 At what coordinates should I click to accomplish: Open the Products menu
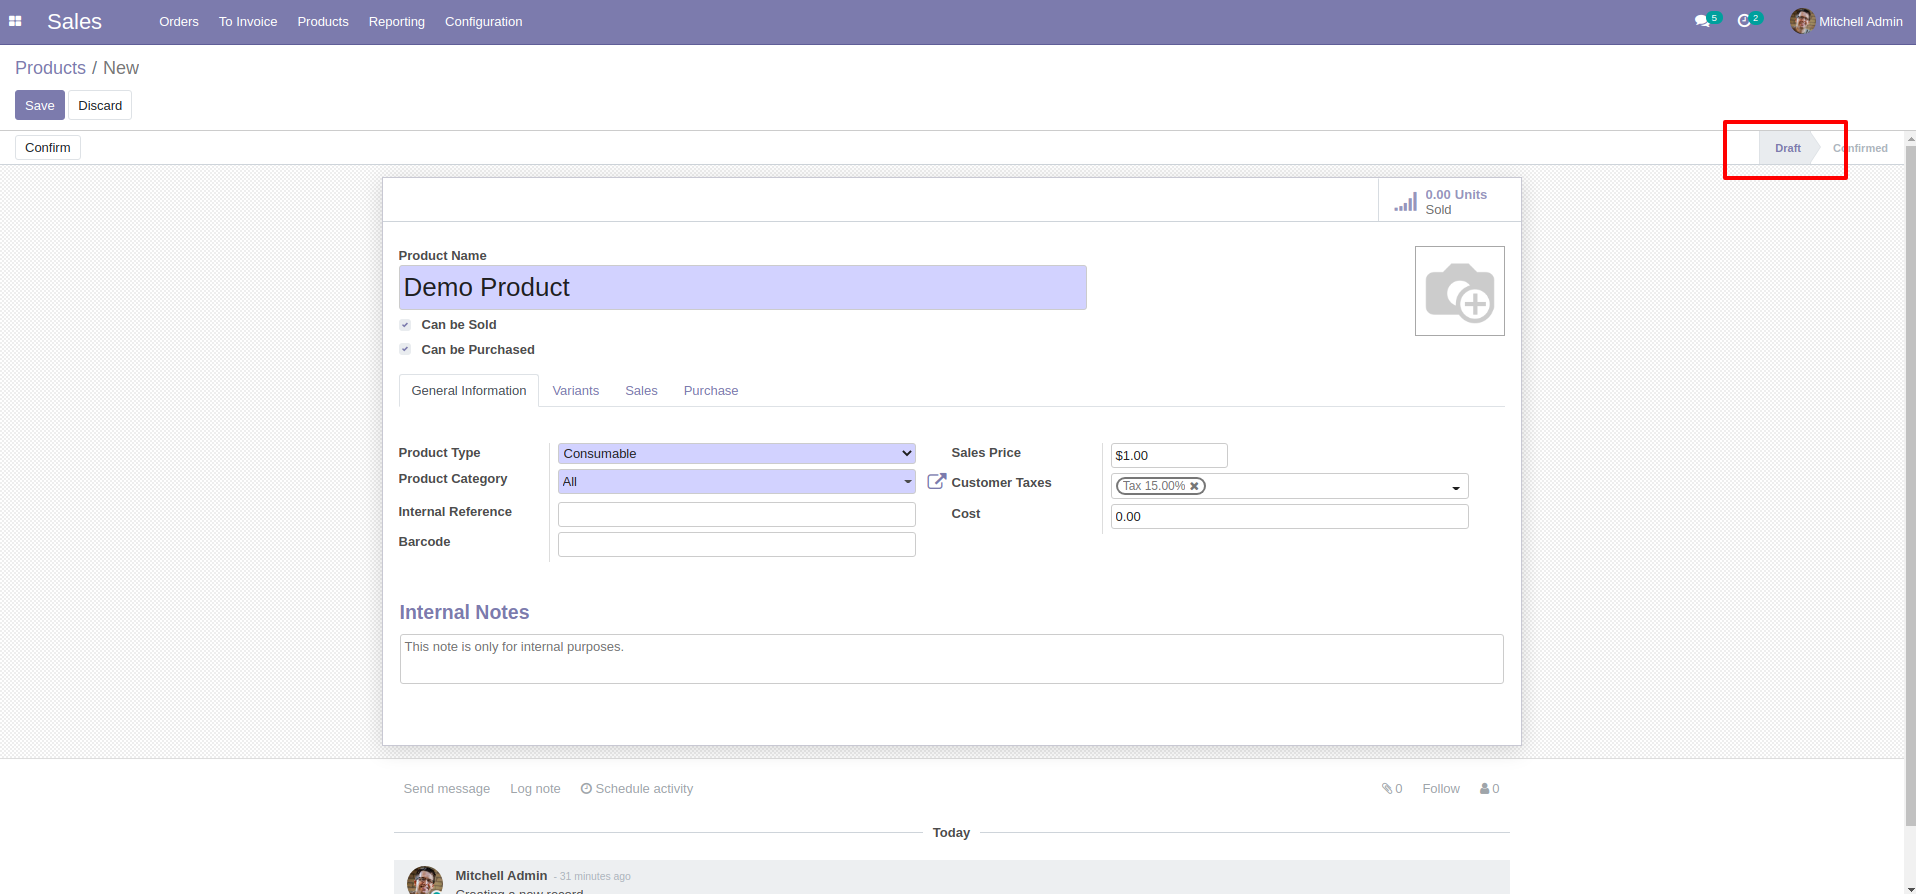(323, 21)
